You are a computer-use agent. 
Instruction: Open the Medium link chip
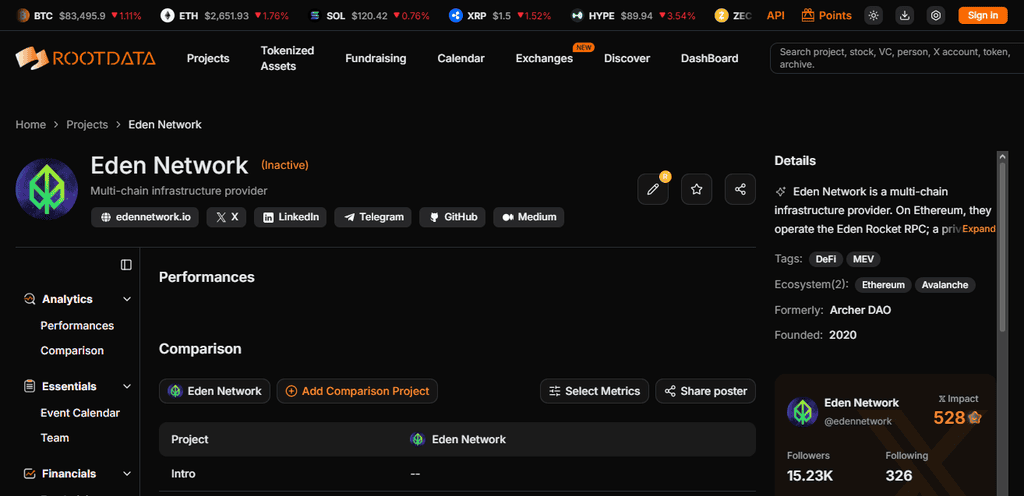tap(529, 217)
